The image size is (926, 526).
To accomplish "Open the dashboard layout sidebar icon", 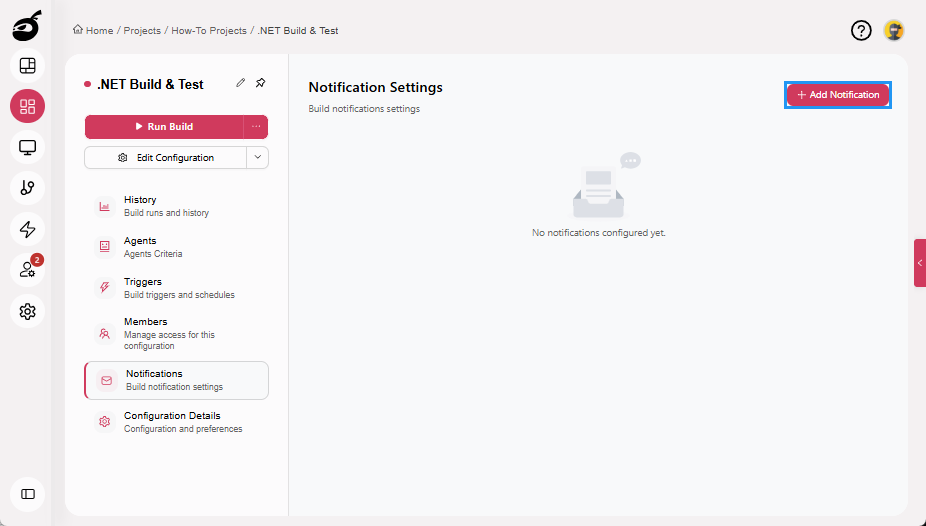I will tap(28, 66).
